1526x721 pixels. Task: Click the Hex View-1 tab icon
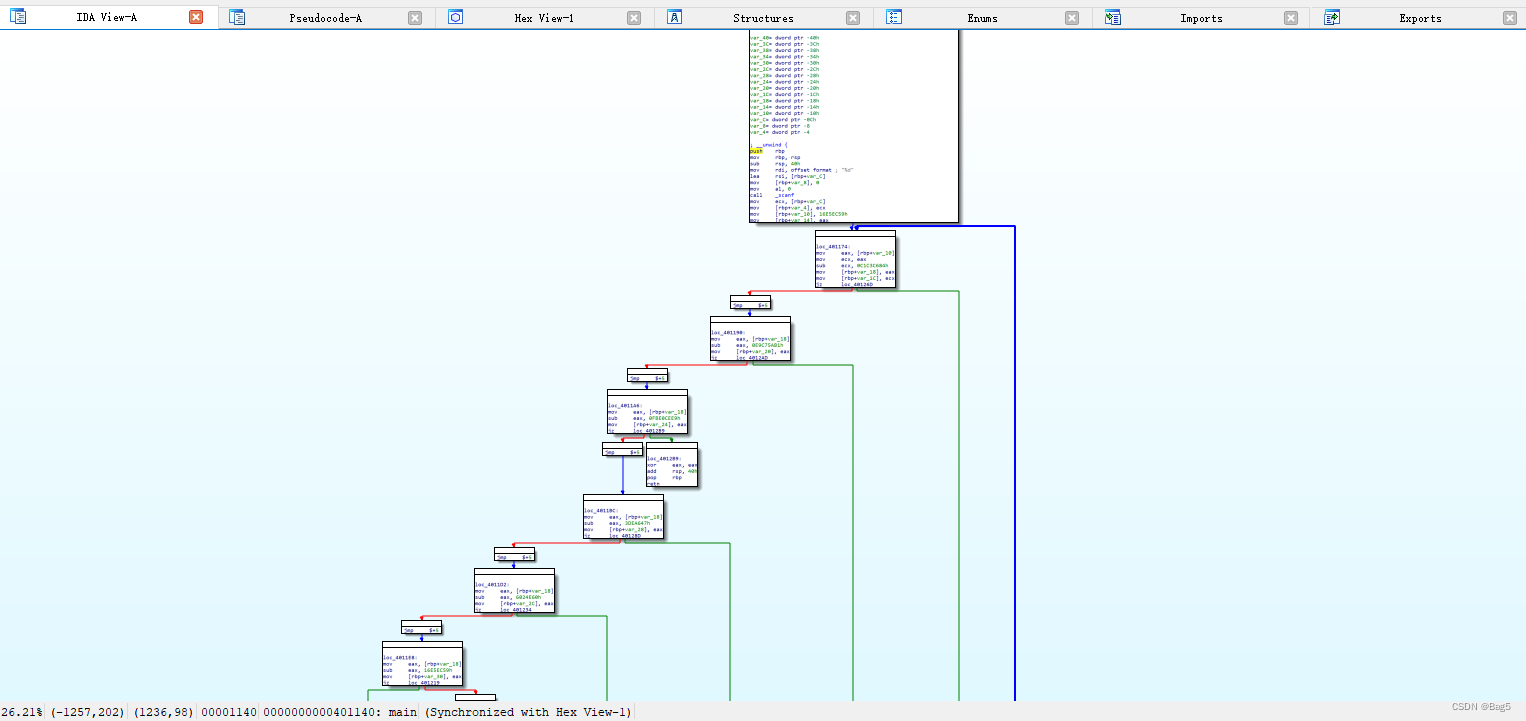click(x=455, y=17)
